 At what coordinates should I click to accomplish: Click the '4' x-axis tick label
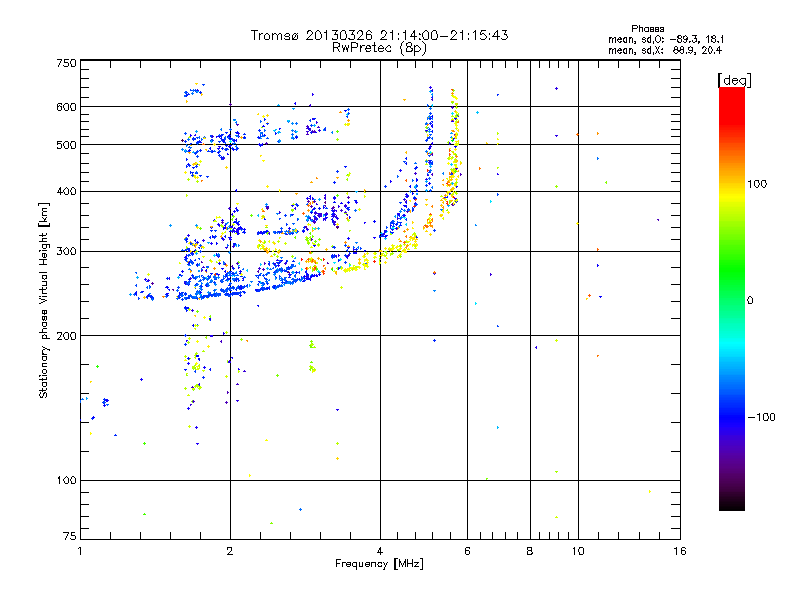[x=380, y=551]
